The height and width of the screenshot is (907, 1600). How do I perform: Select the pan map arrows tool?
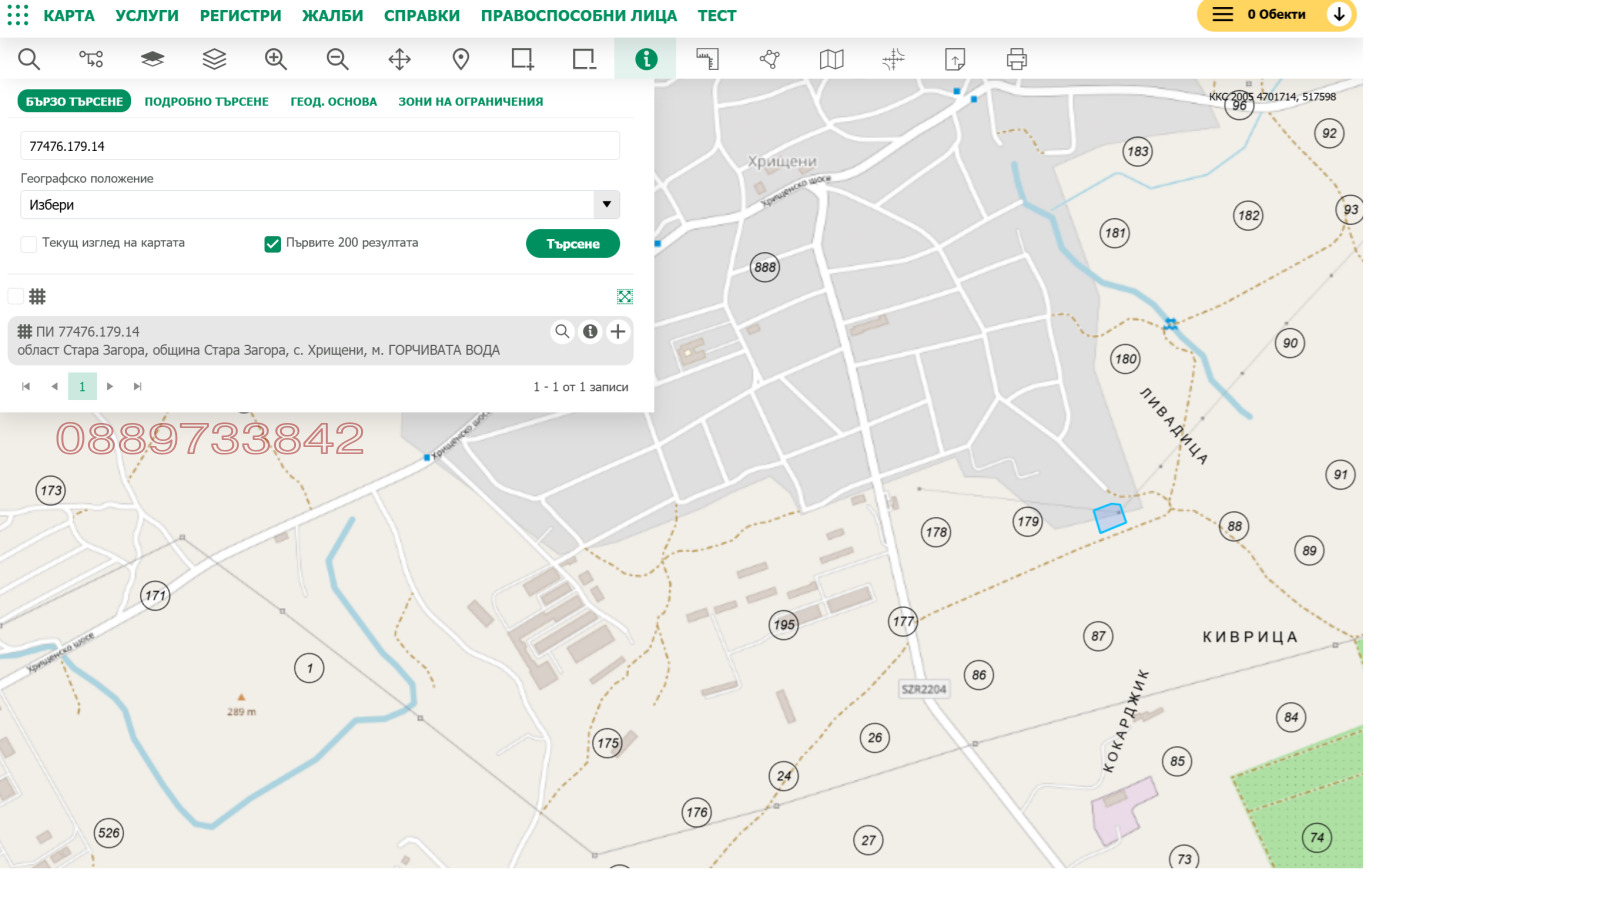(x=399, y=59)
